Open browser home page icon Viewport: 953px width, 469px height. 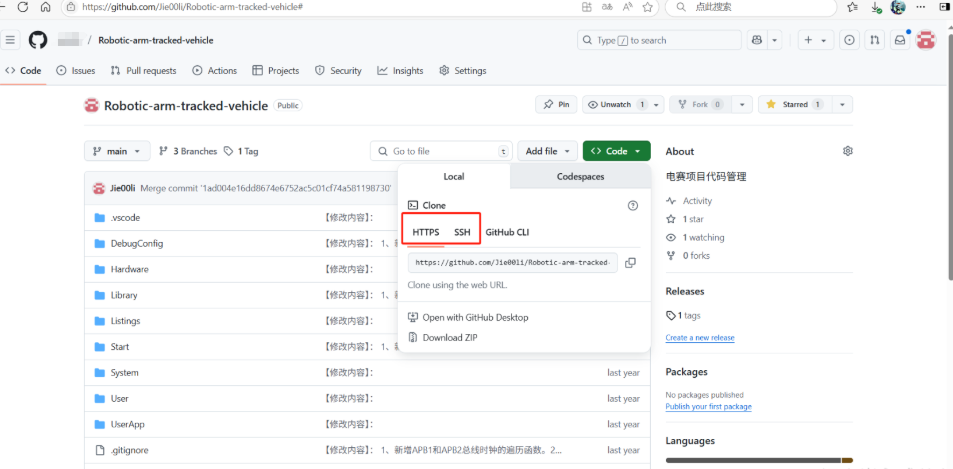(46, 7)
